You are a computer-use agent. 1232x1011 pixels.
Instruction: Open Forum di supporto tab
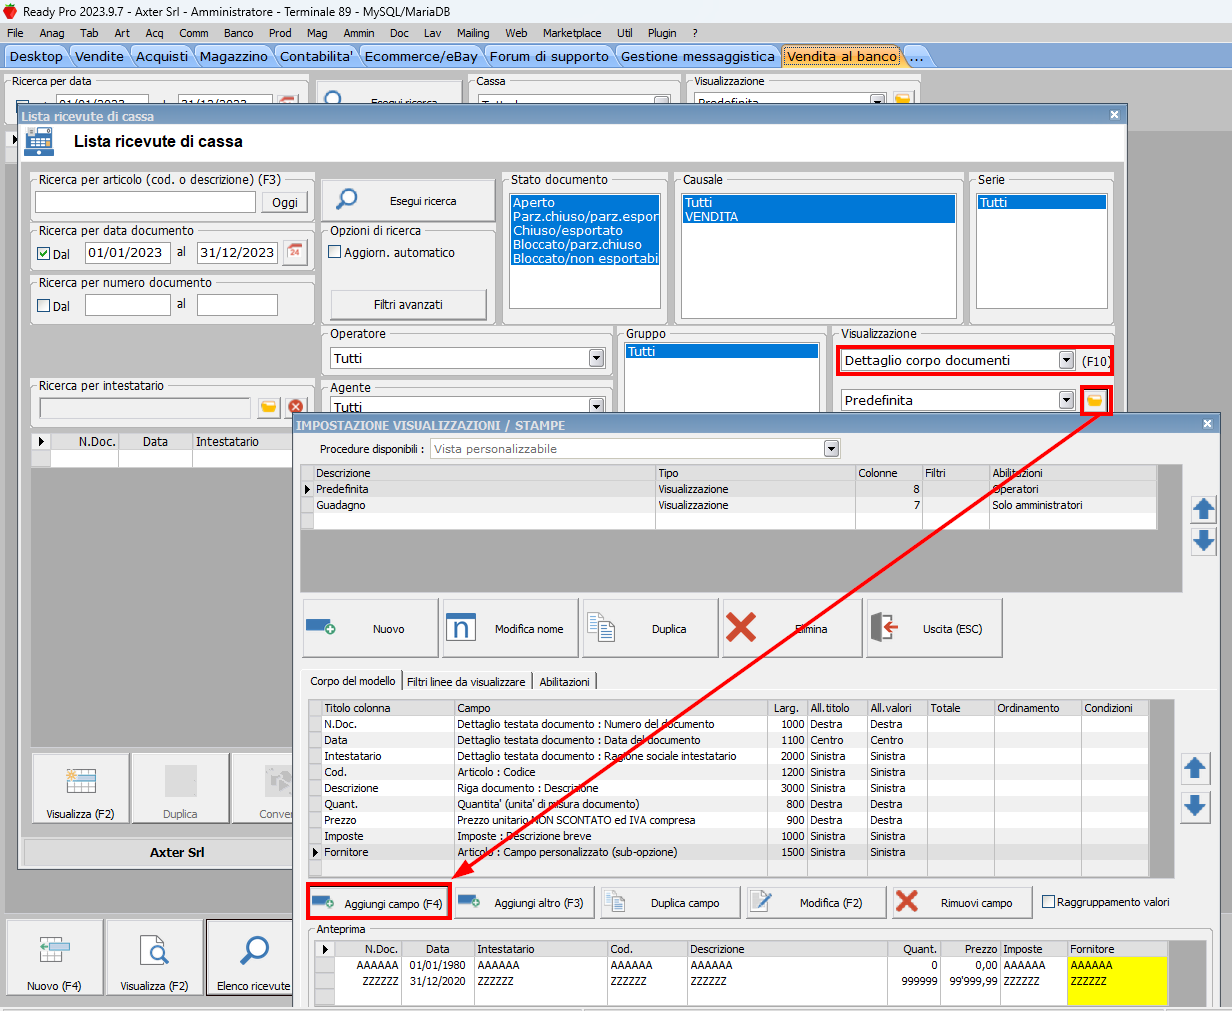549,56
